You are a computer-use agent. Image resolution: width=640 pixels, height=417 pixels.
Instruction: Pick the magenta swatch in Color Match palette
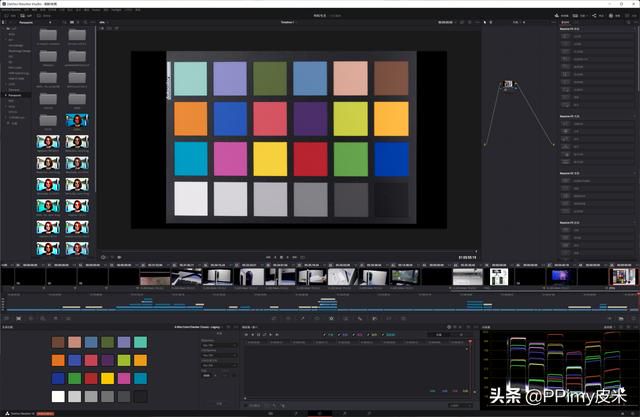click(124, 378)
